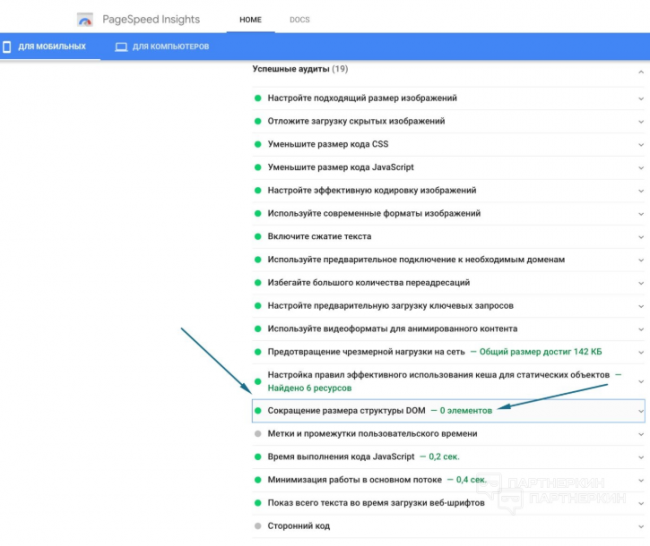This screenshot has height=546, width=650.
Task: Expand chevron for 'Настройте подходящий размер изображений'
Action: pyautogui.click(x=640, y=98)
